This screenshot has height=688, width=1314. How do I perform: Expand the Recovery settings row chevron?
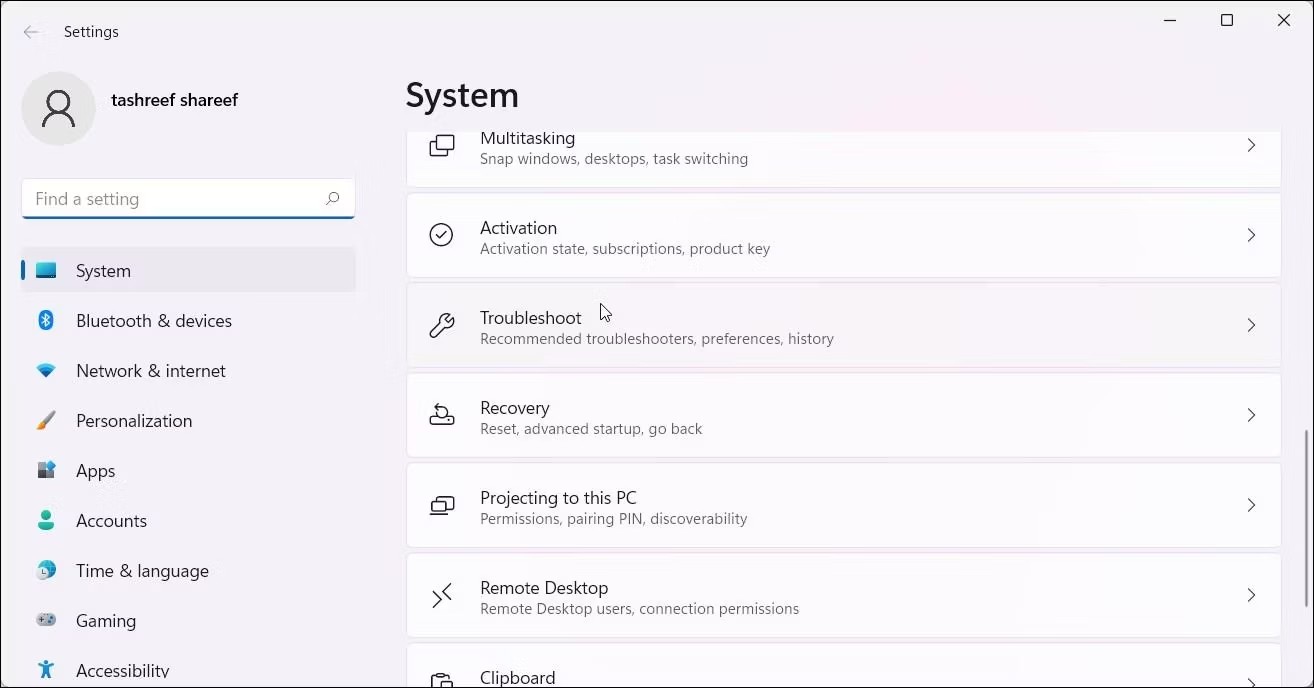click(x=1251, y=415)
